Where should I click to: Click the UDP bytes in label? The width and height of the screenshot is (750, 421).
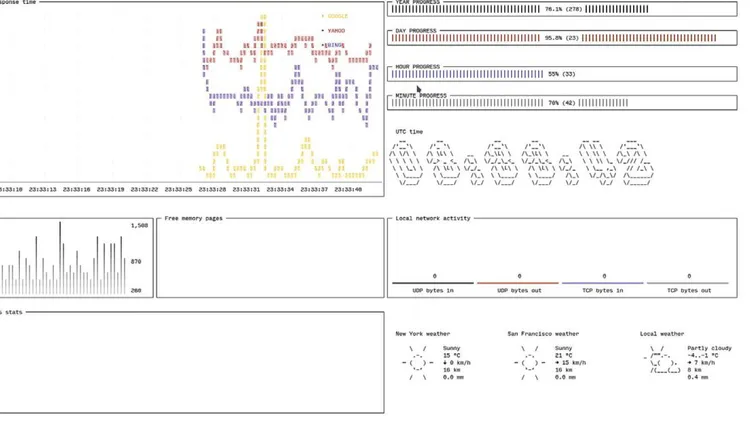click(433, 290)
